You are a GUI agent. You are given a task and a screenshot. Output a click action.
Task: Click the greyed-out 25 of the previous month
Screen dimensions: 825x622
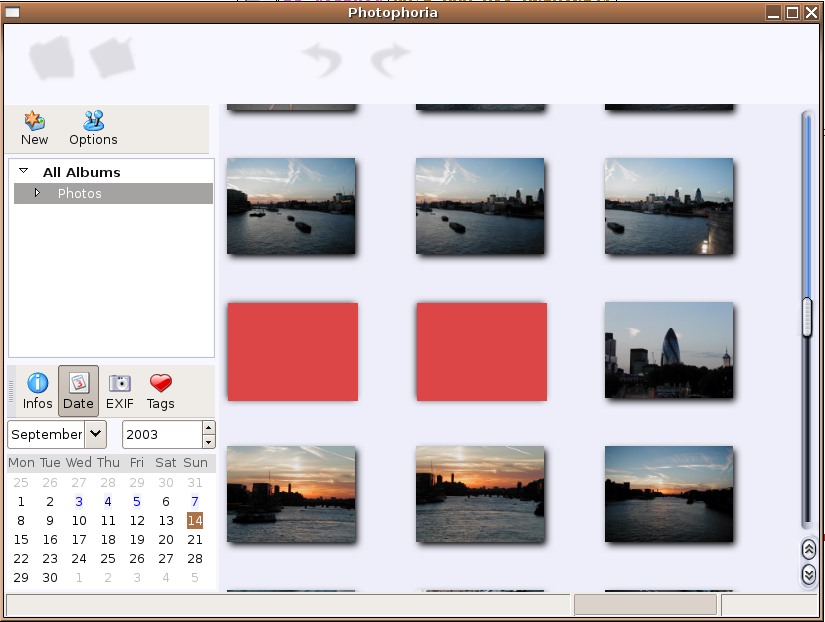(21, 483)
